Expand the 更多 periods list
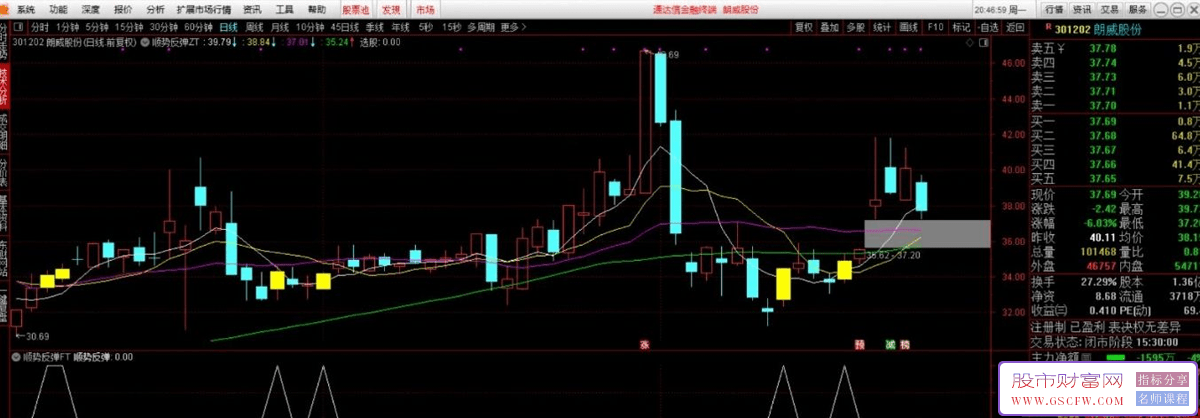 pyautogui.click(x=513, y=27)
